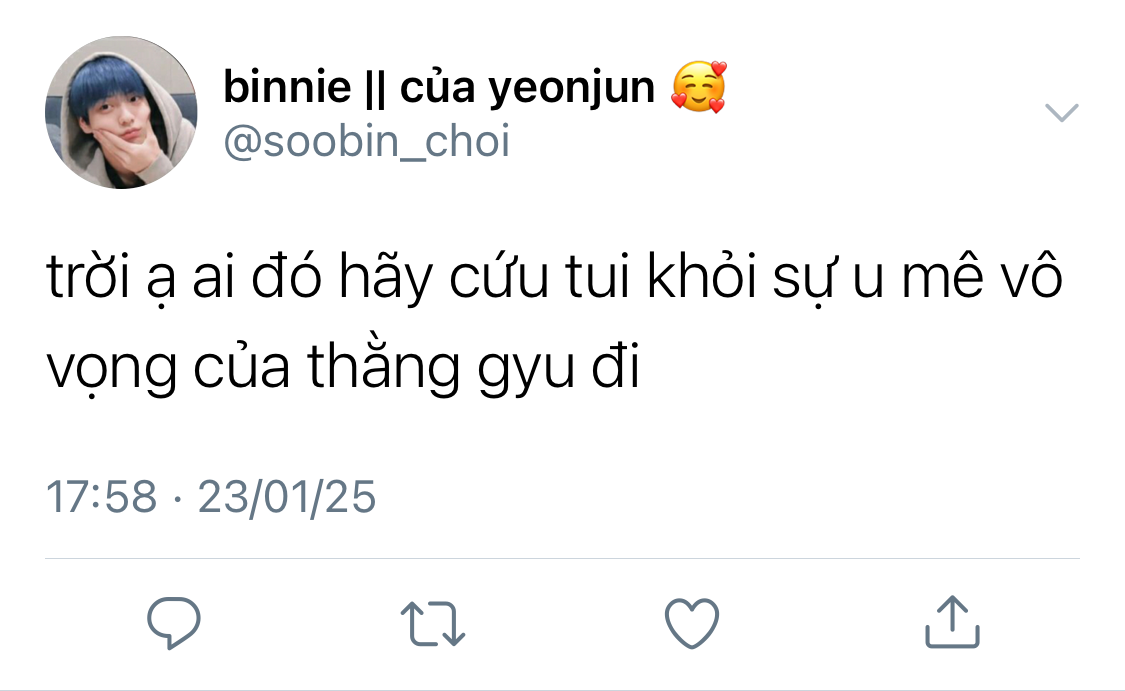Open the tweet options chevron menu
The image size is (1125, 691).
click(1061, 113)
